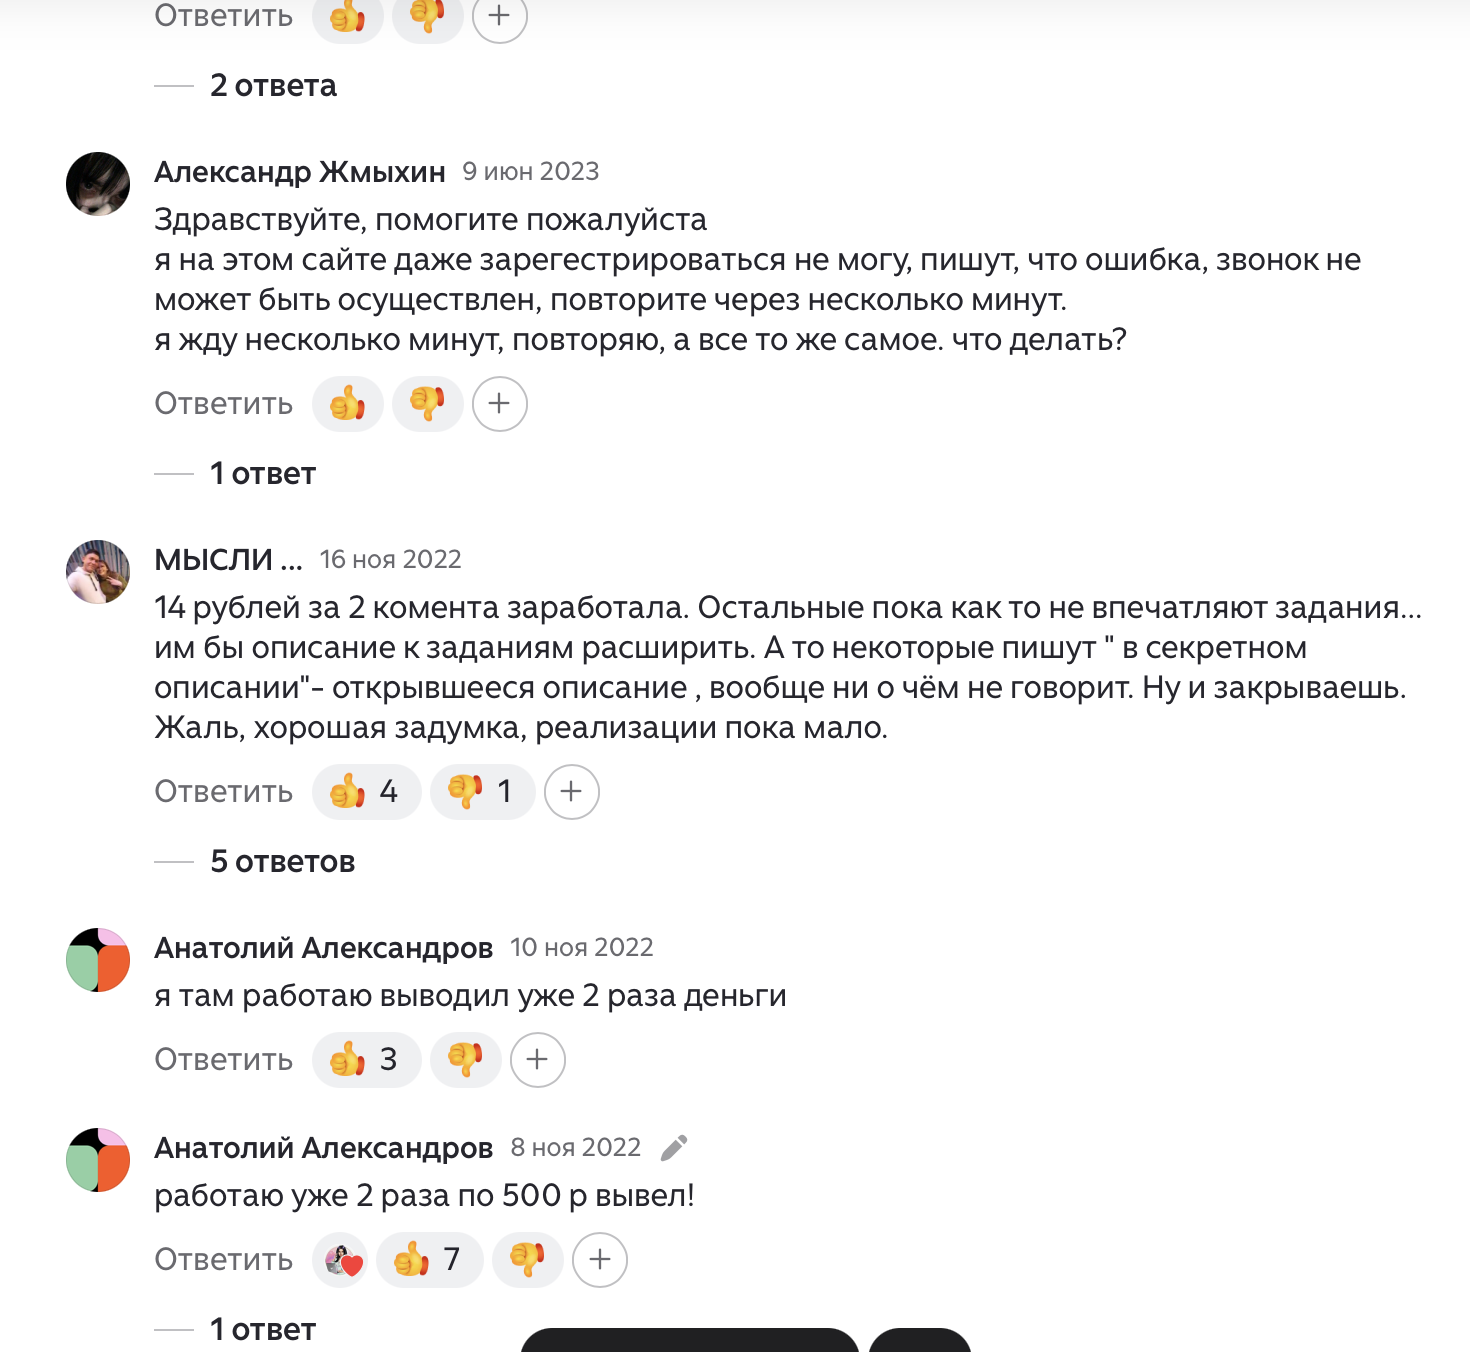
Task: Click the edit pencil icon next to 8 ноя 2022
Action: [x=674, y=1147]
